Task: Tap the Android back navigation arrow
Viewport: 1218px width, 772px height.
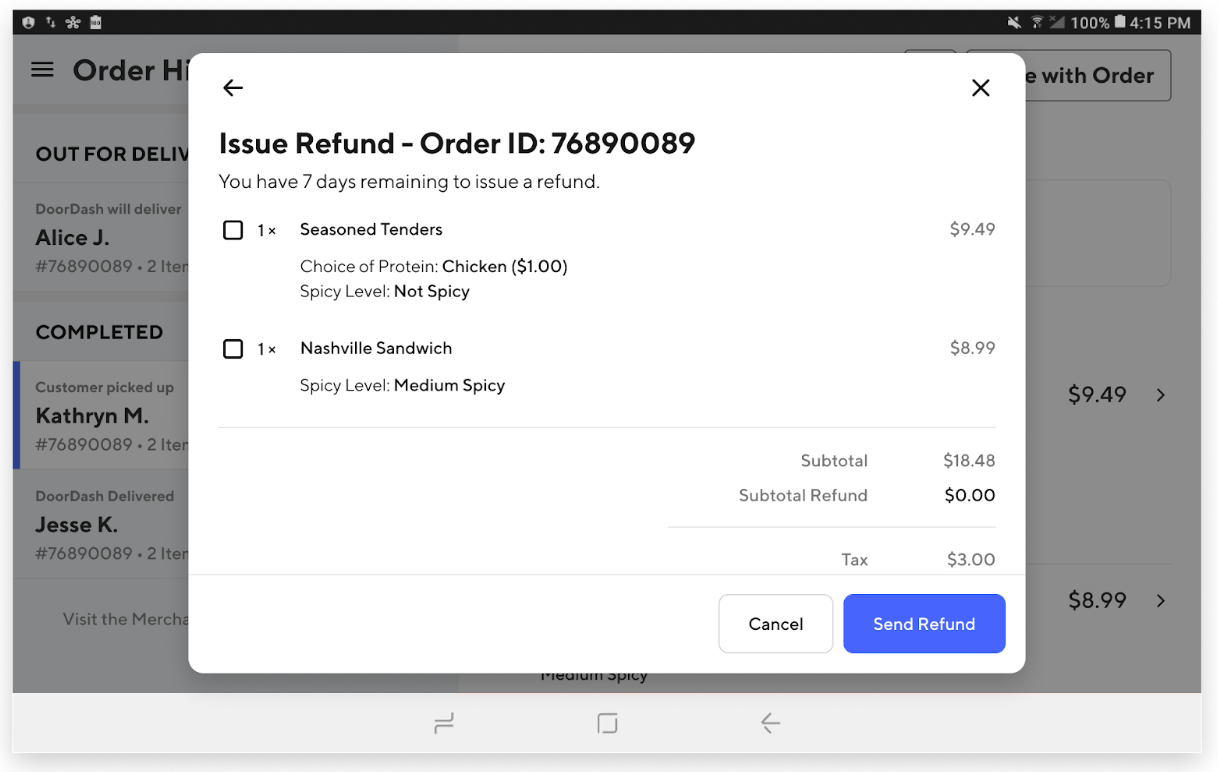Action: click(x=770, y=723)
